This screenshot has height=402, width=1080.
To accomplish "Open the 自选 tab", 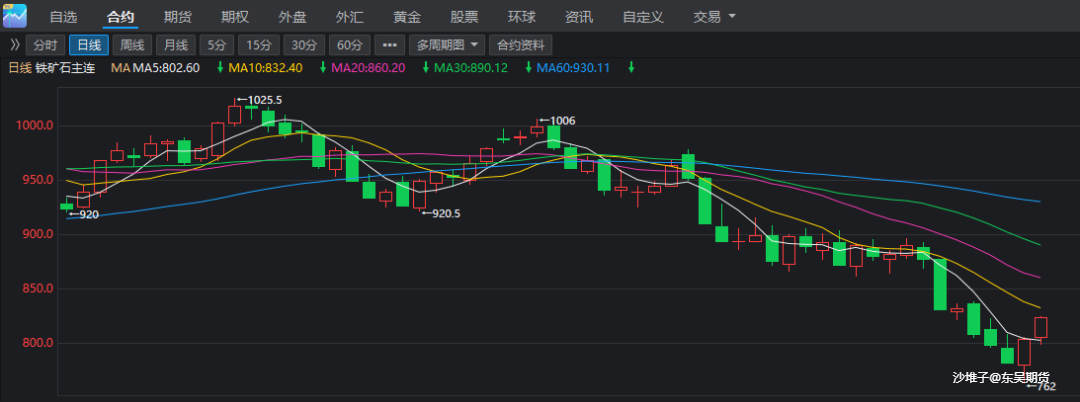I will (63, 17).
